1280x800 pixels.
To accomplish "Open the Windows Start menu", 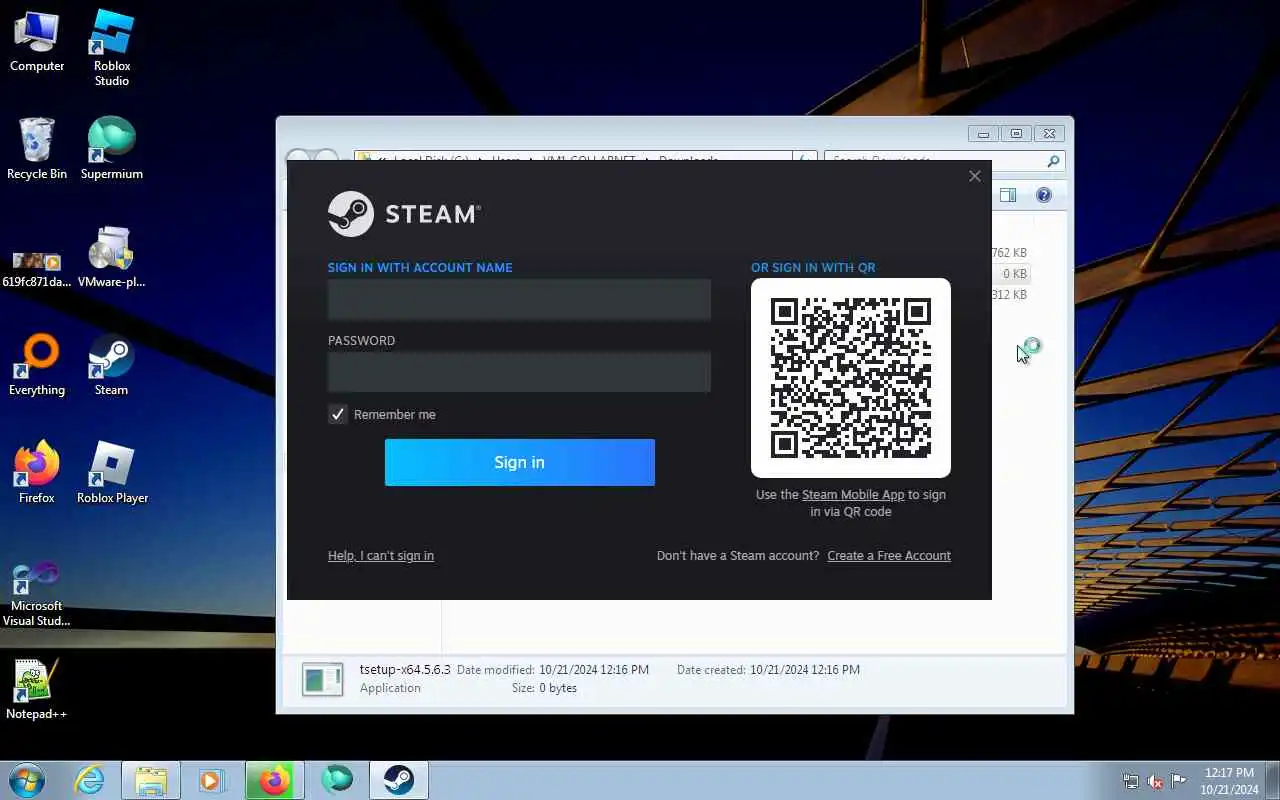I will (x=27, y=780).
